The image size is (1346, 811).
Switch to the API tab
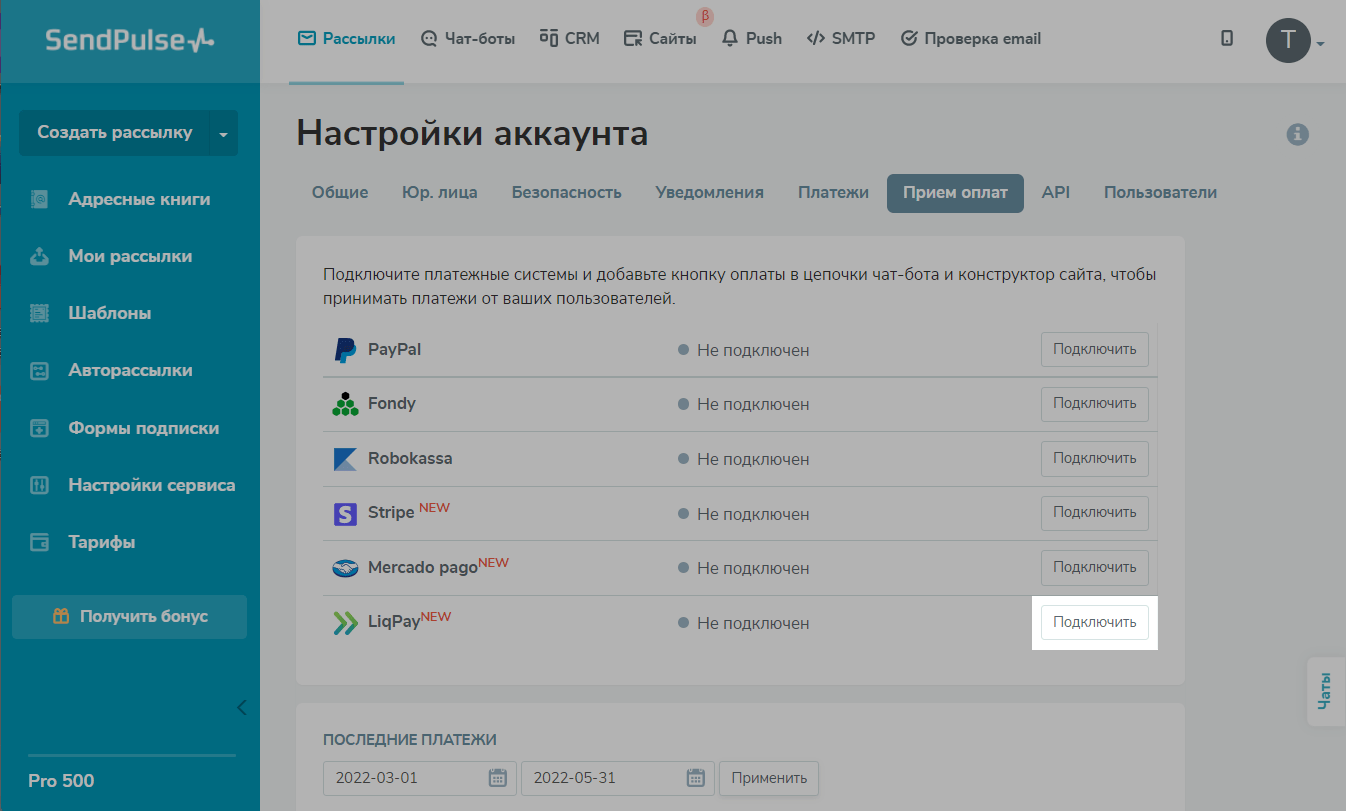pos(1055,192)
